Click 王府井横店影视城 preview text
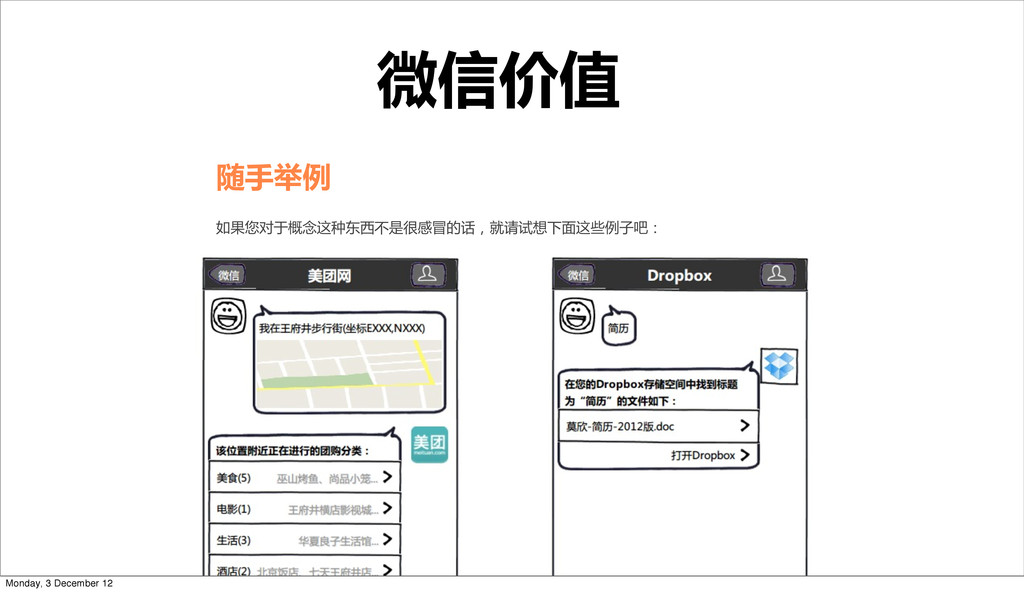The width and height of the screenshot is (1024, 592). pos(333,510)
